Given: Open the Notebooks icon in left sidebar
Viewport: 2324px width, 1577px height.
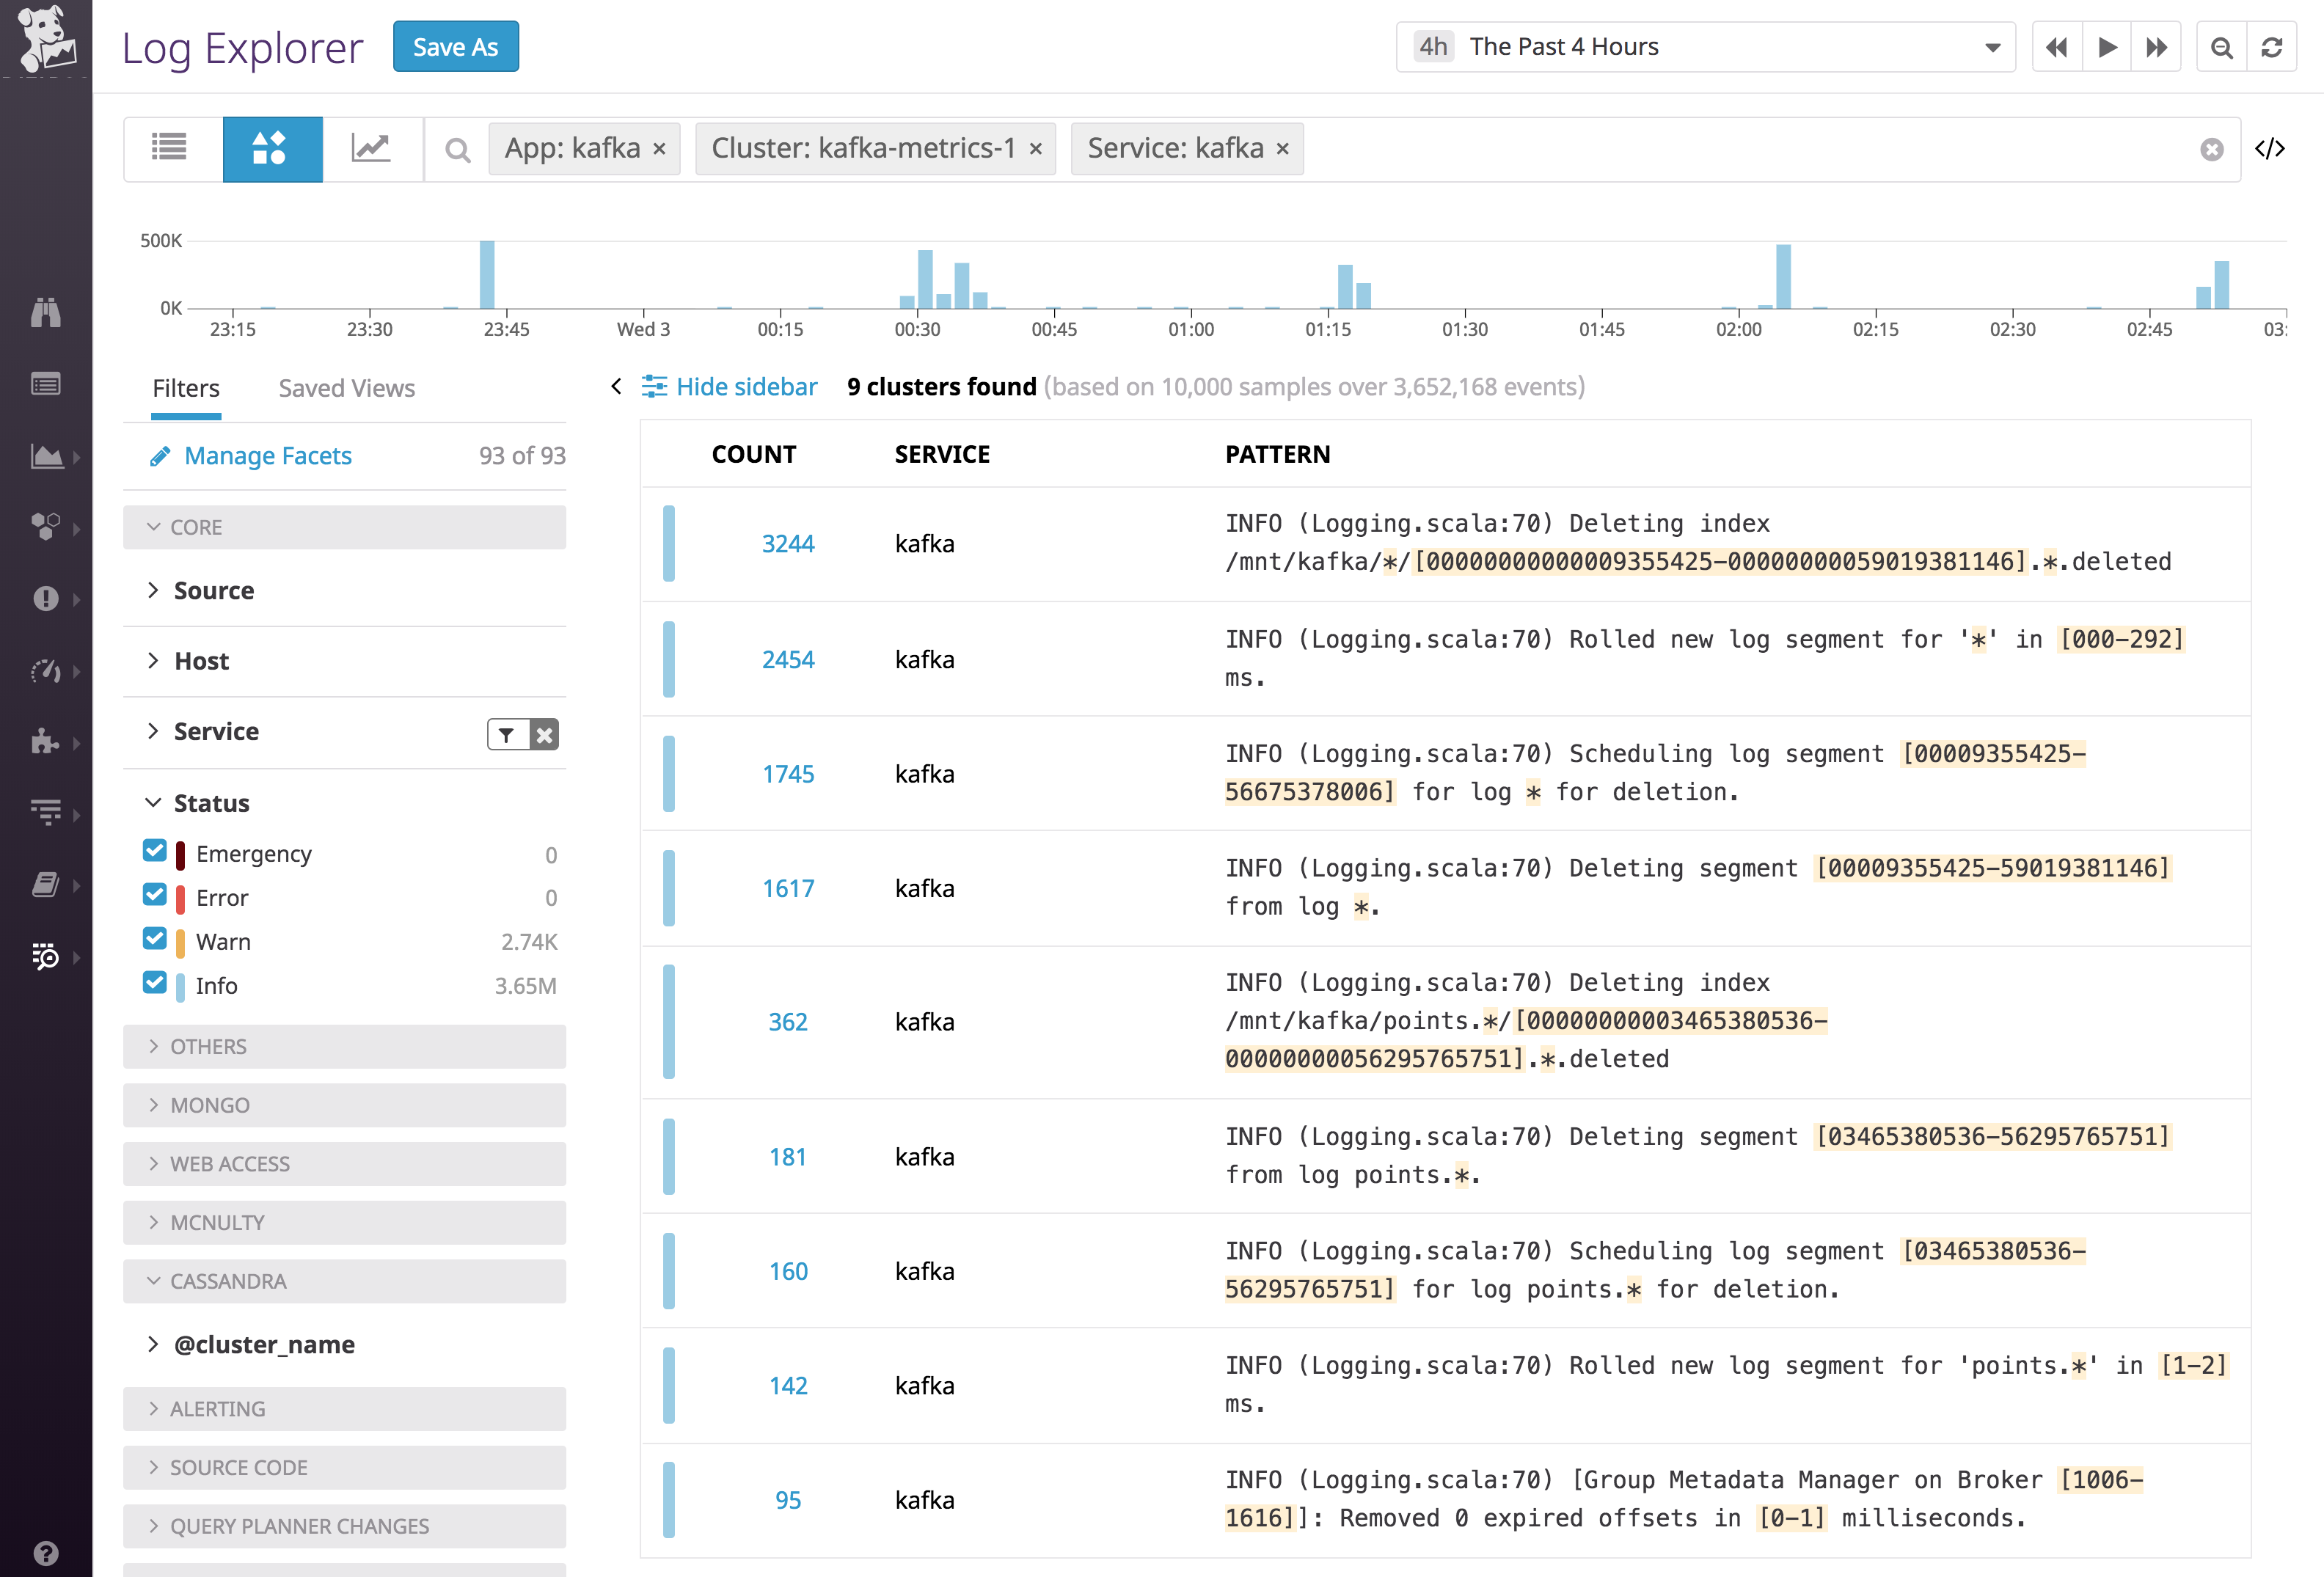Looking at the screenshot, I should [47, 884].
